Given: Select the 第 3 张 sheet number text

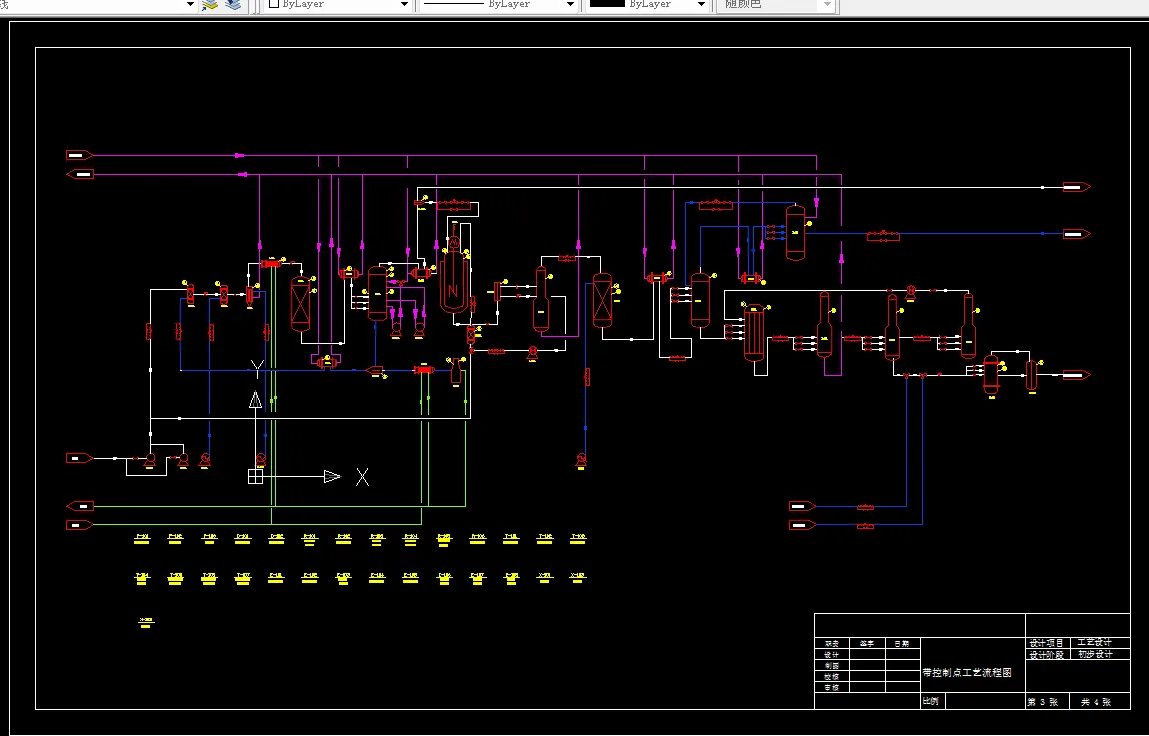Looking at the screenshot, I should tap(1043, 702).
